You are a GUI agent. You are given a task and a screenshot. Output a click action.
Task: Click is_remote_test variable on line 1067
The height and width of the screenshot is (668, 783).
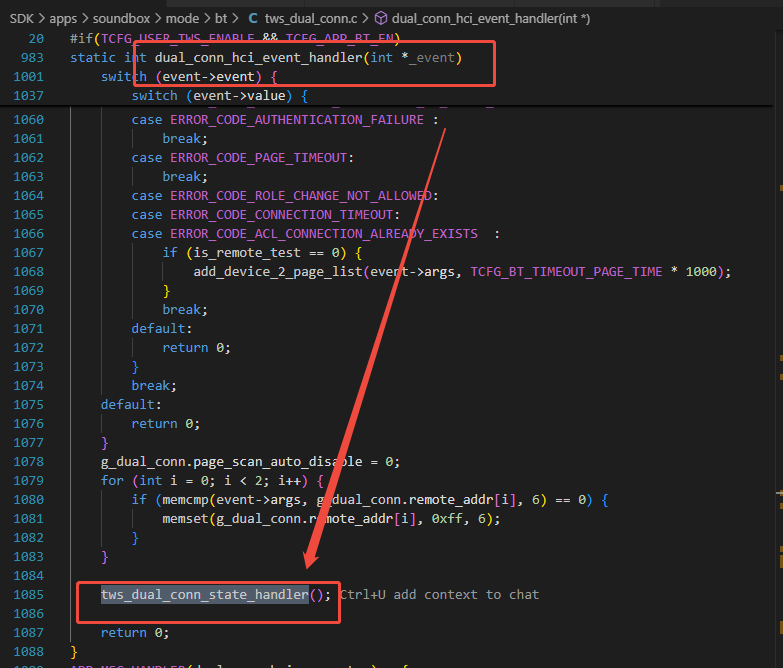[247, 253]
